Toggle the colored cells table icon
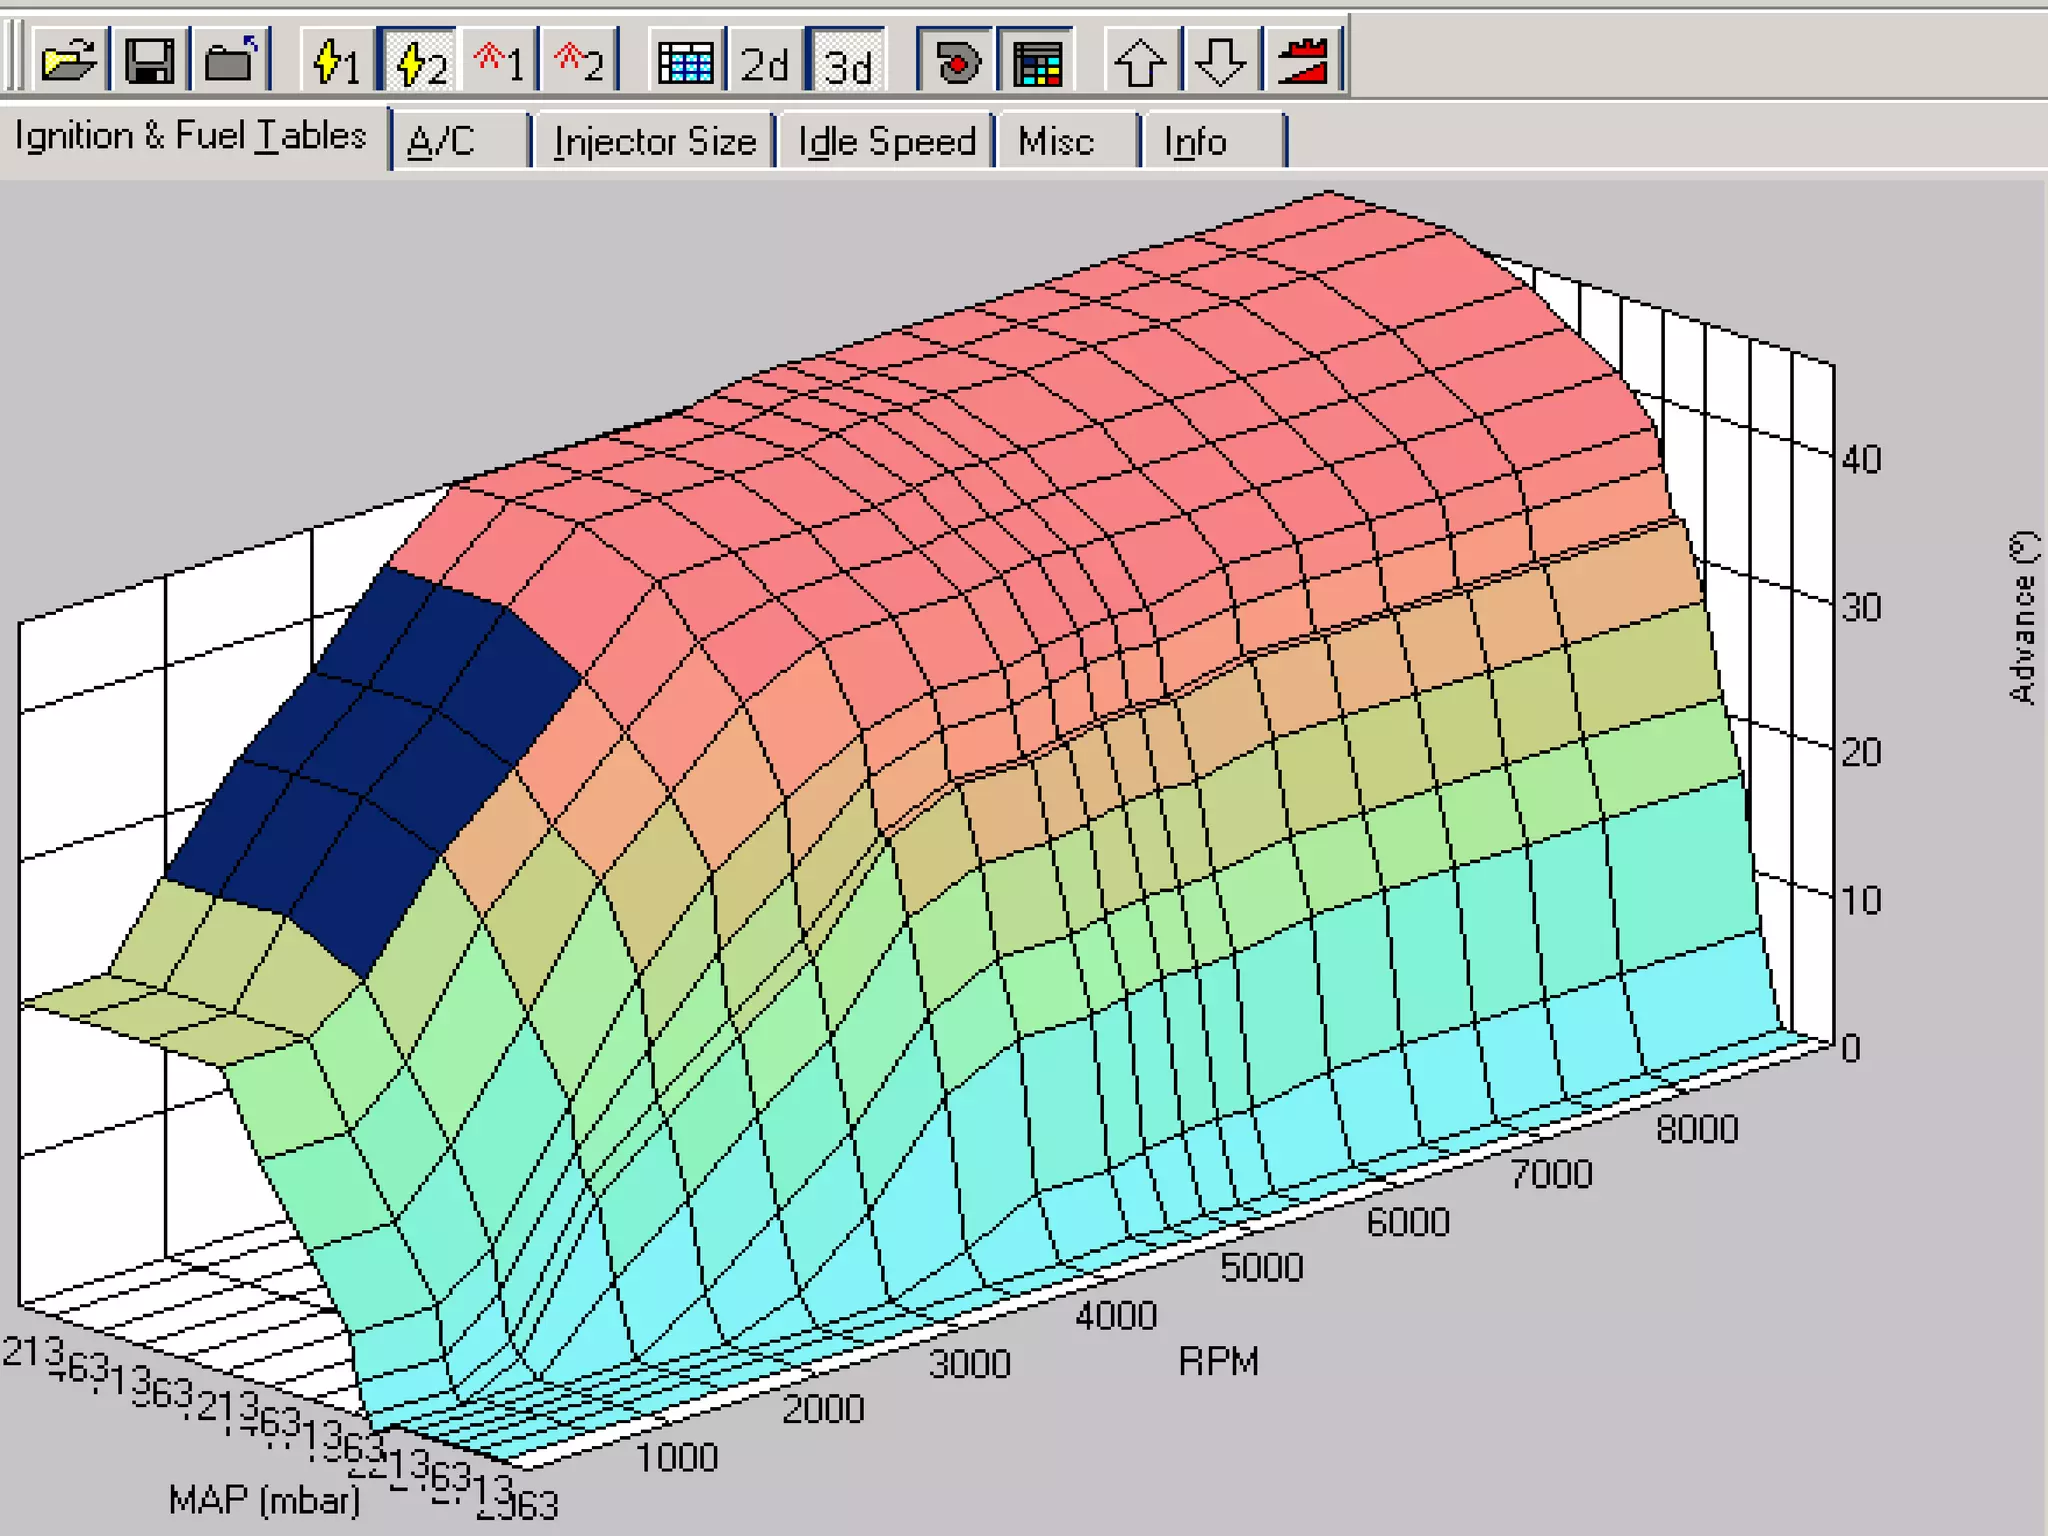 click(1037, 62)
